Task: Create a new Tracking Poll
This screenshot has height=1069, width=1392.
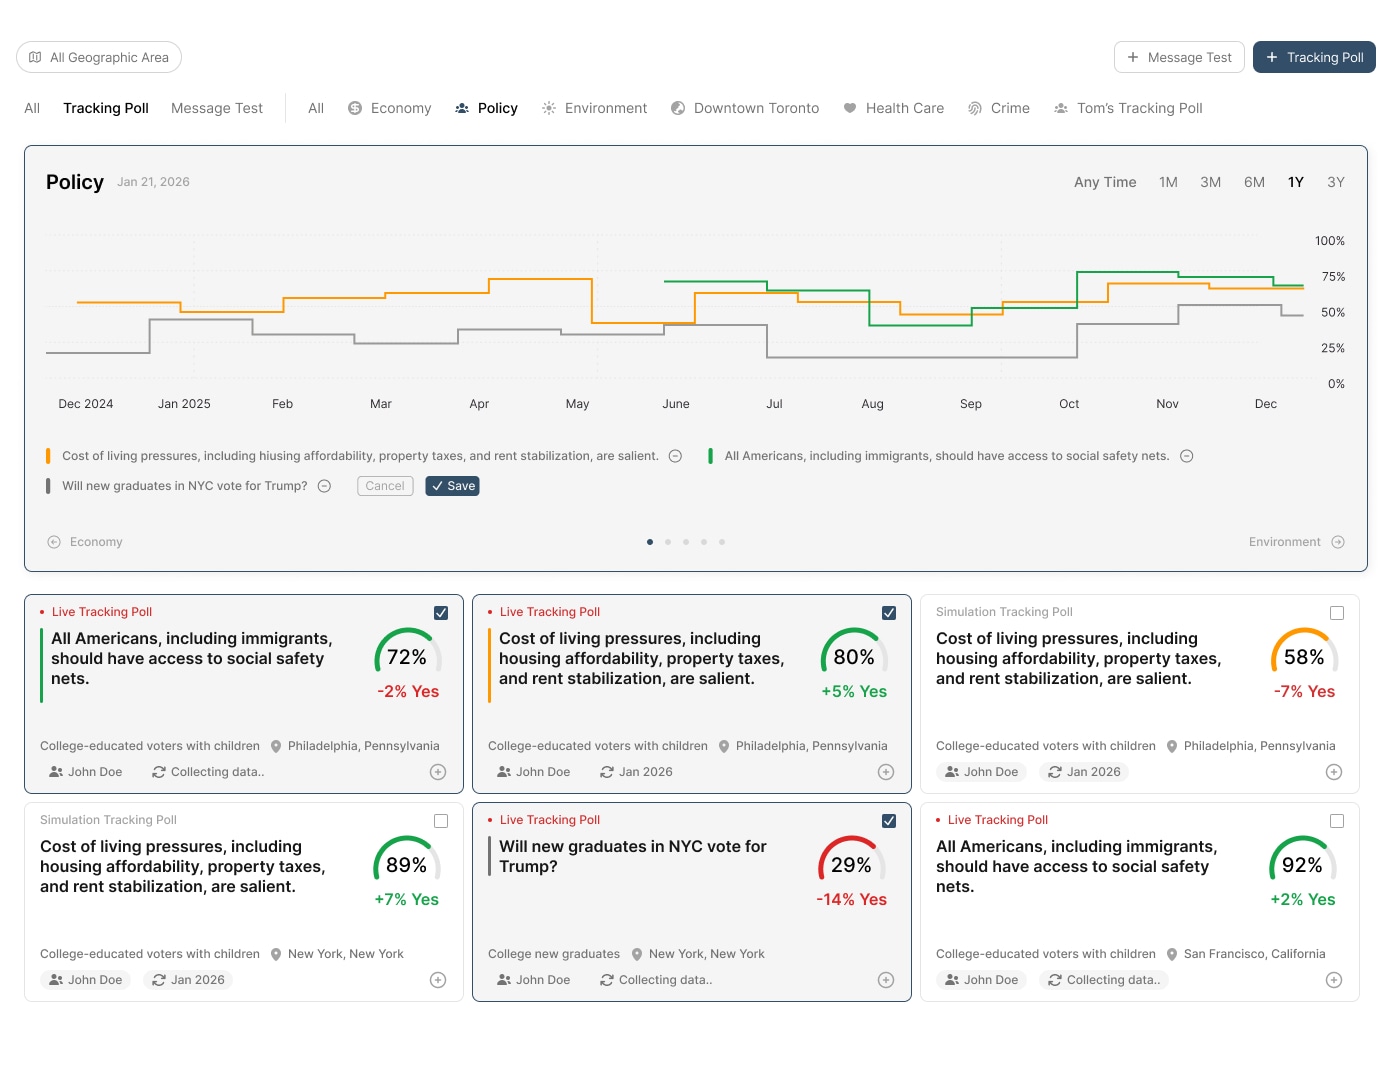Action: point(1314,57)
